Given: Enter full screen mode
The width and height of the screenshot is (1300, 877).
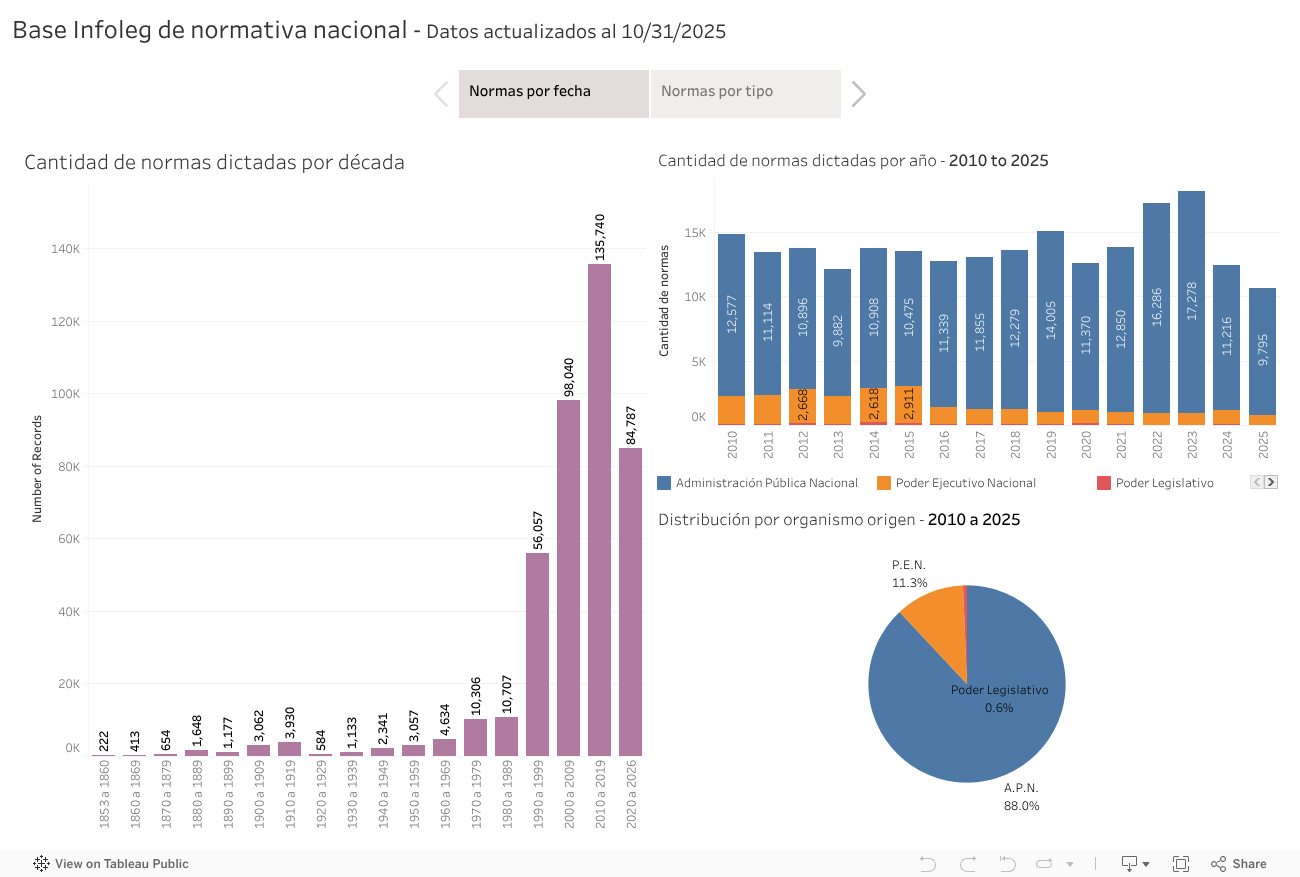Looking at the screenshot, I should tap(1180, 864).
